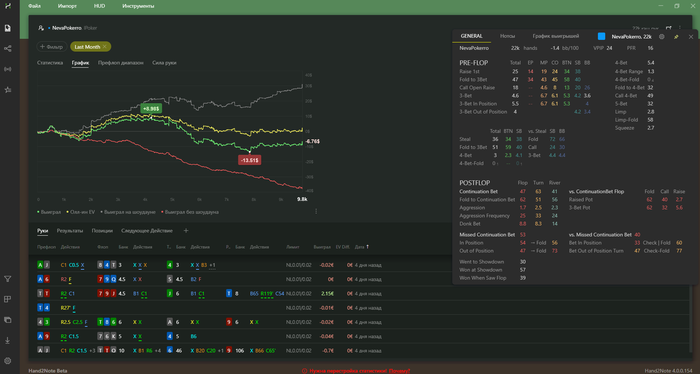Image resolution: width=700 pixels, height=374 pixels.
Task: Select the Результаты tab
Action: tap(70, 231)
